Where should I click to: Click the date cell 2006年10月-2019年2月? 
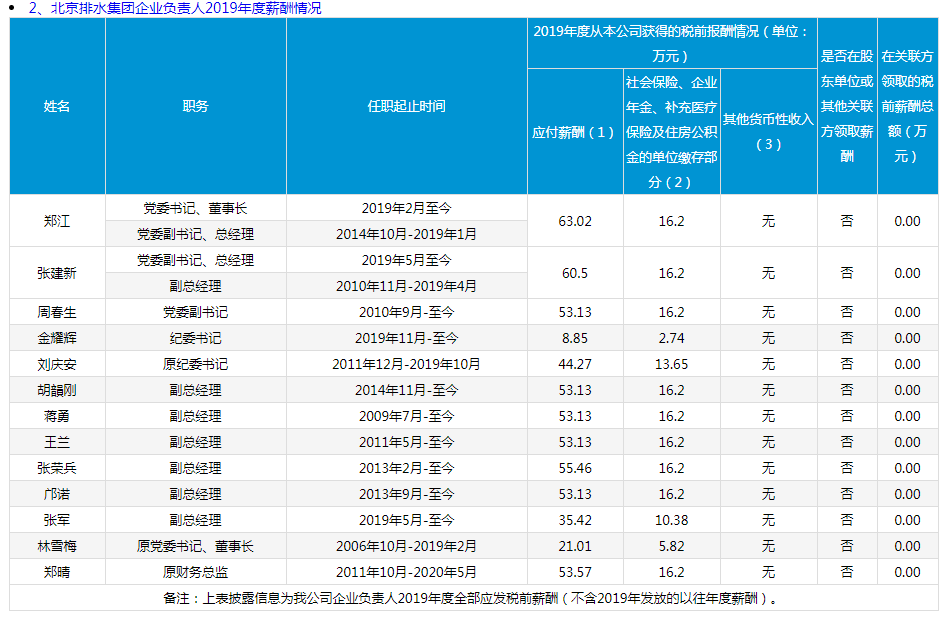pos(406,547)
